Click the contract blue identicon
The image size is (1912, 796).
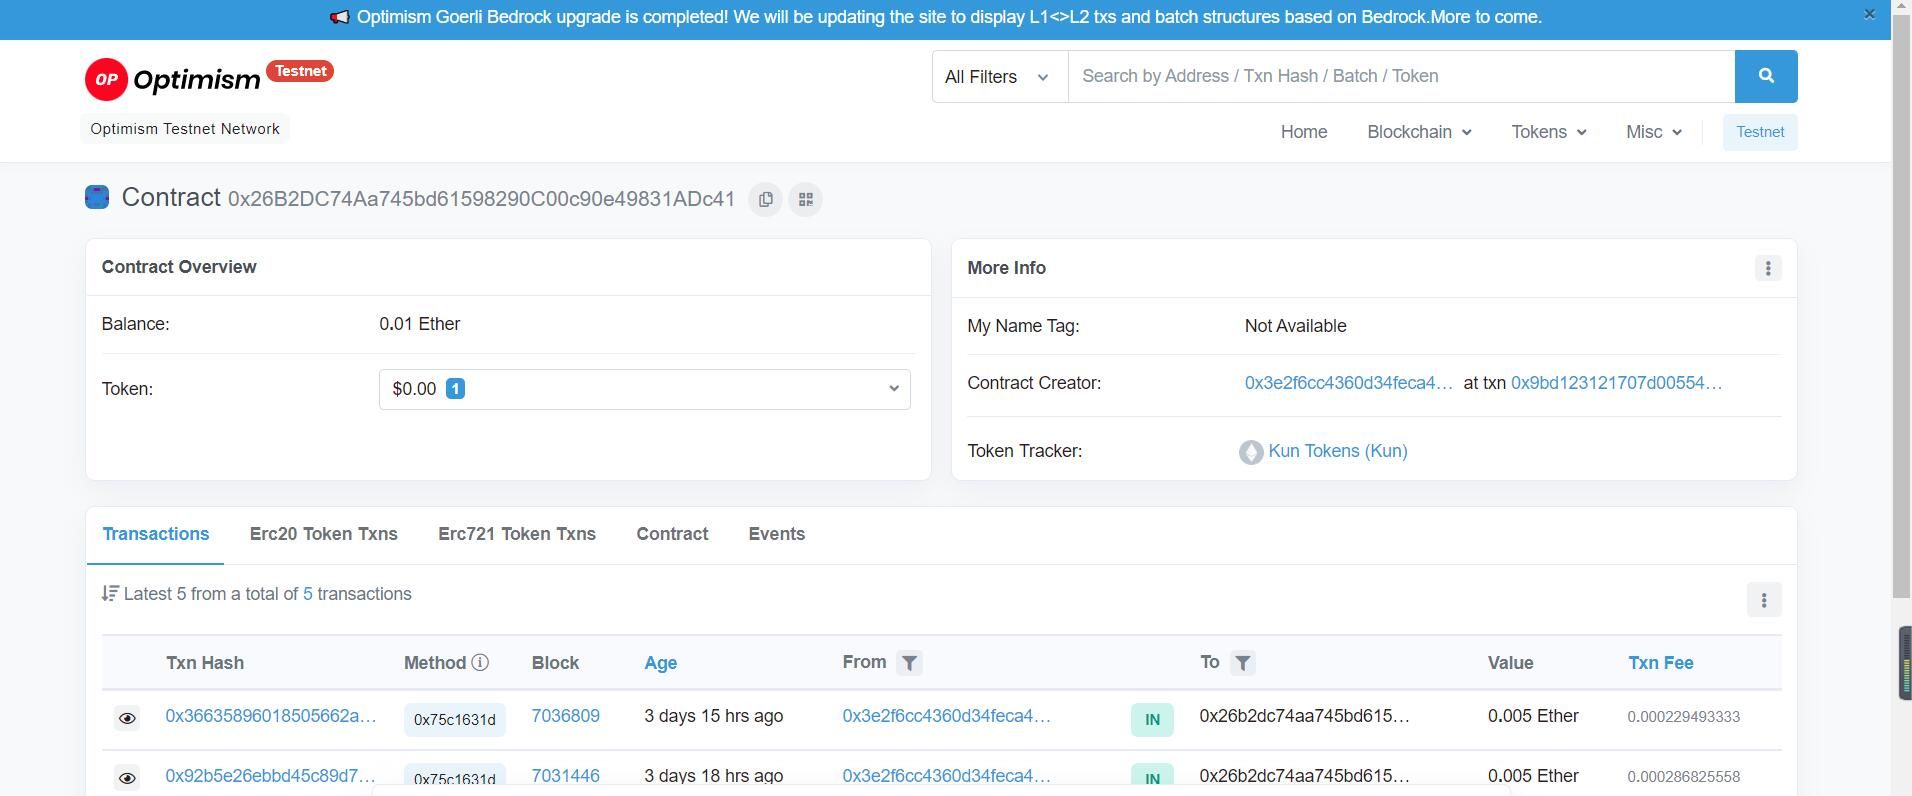click(97, 197)
